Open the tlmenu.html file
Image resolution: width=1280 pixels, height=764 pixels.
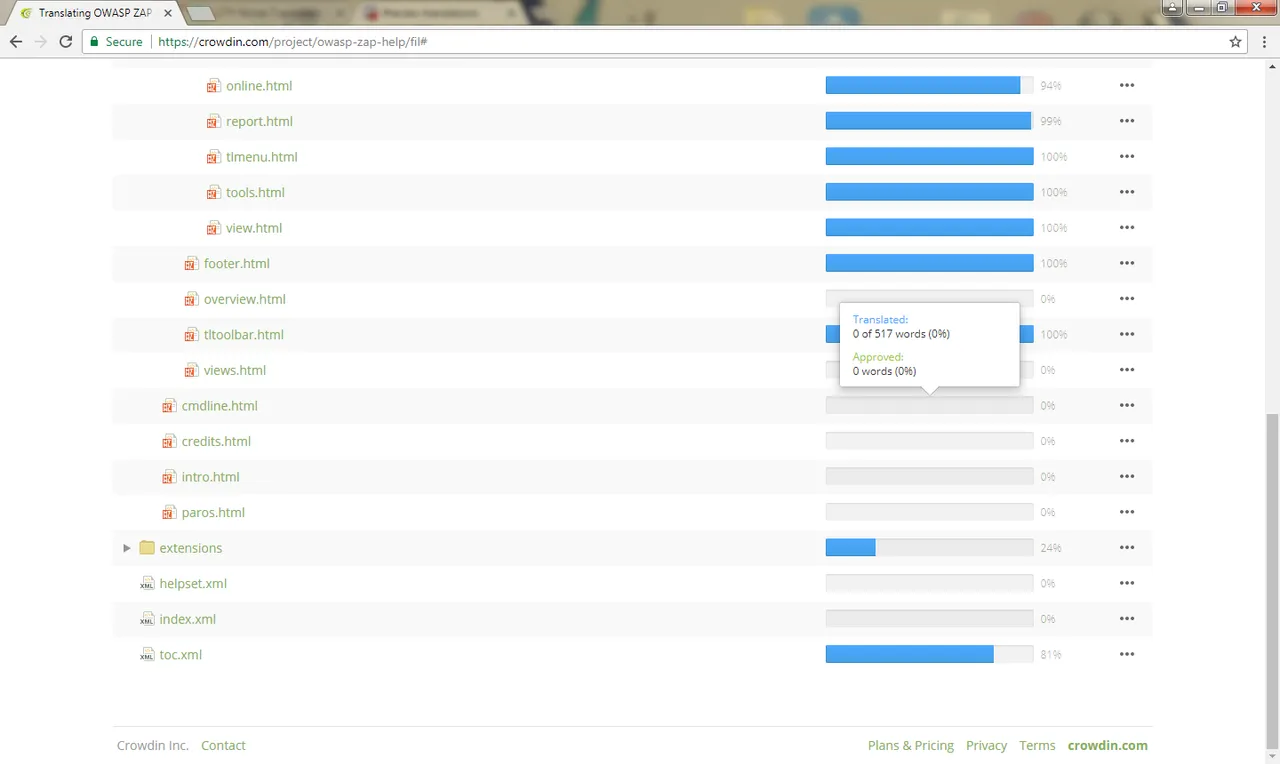click(262, 157)
